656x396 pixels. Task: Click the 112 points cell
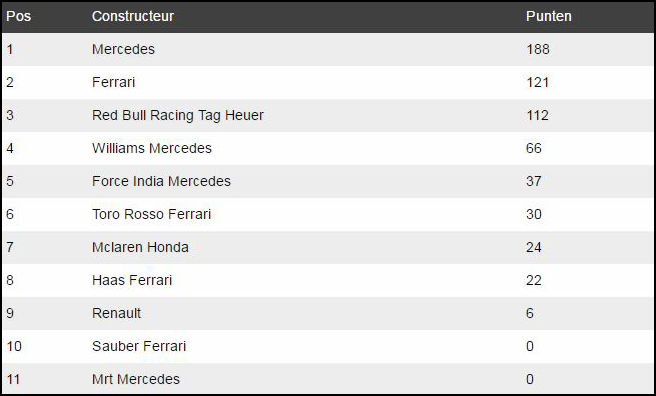tap(537, 115)
